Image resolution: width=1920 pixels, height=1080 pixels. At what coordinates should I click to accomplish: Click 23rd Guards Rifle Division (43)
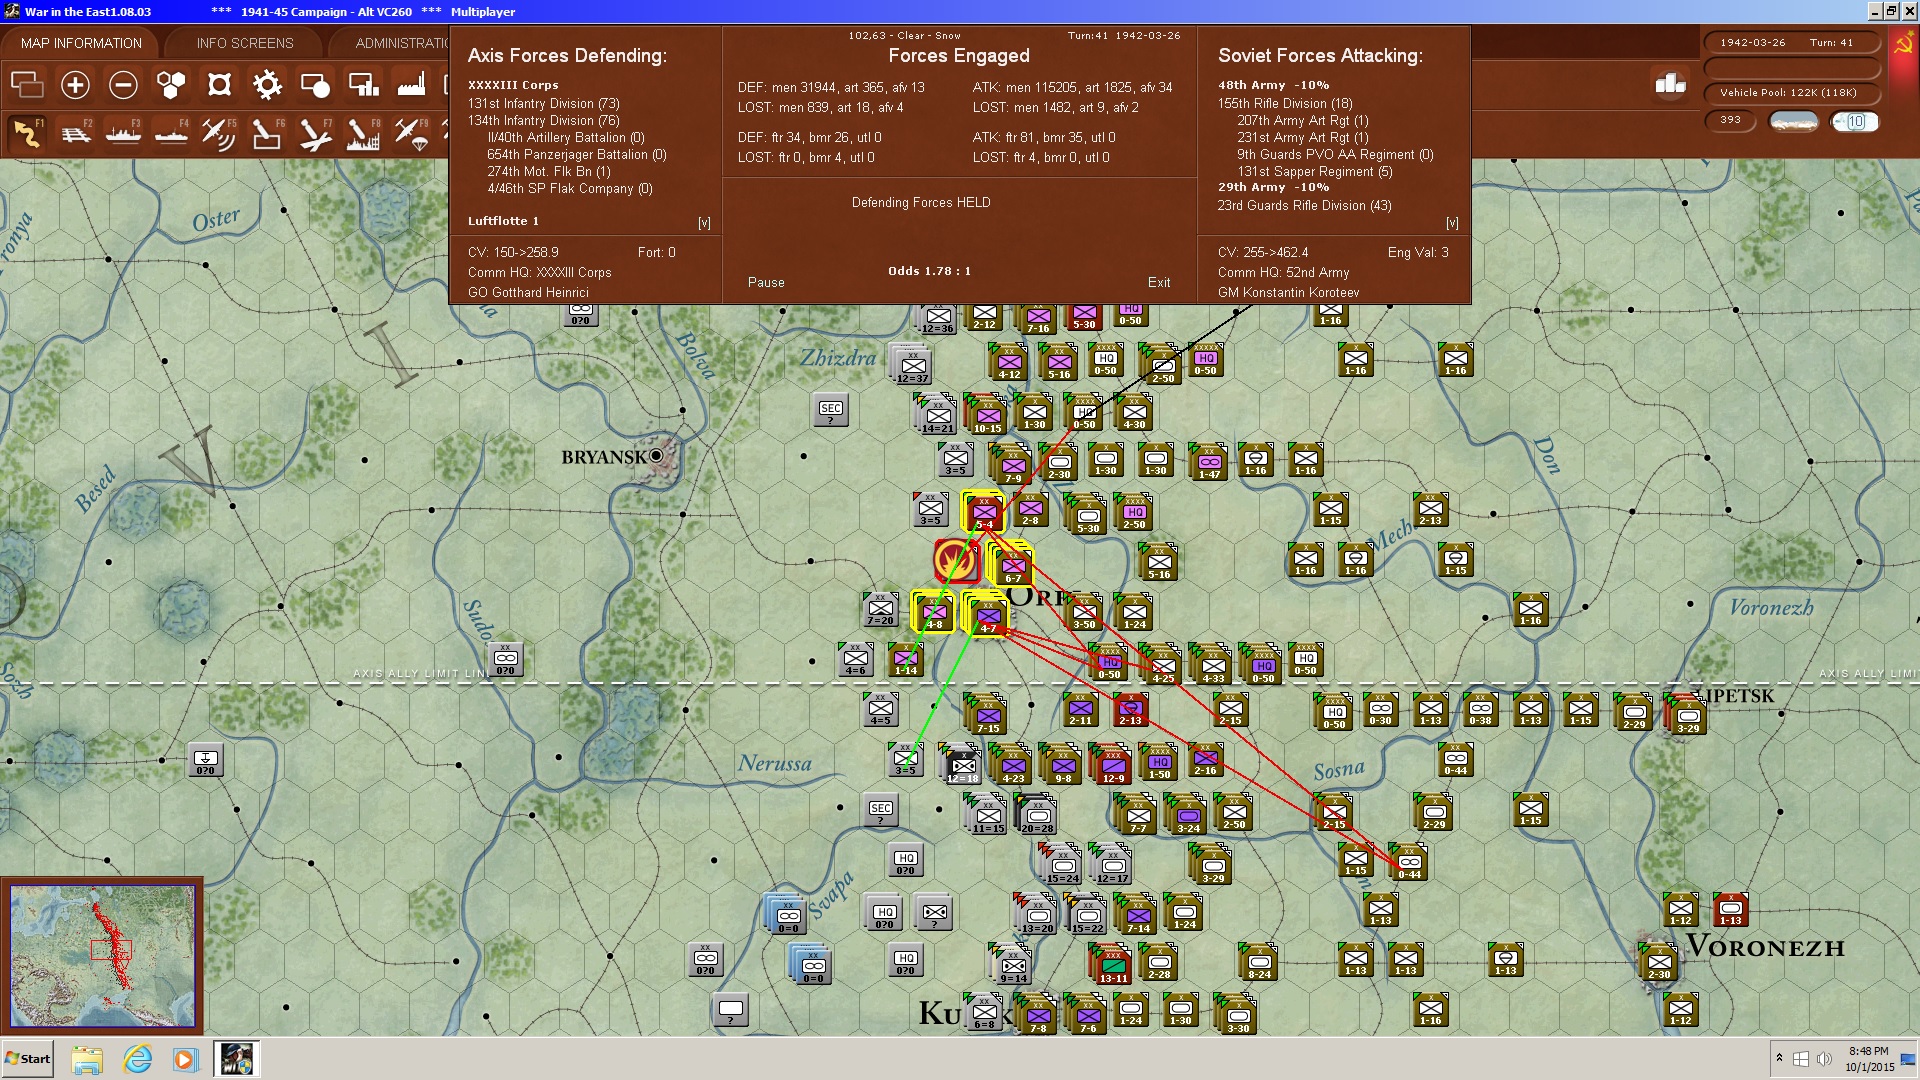click(x=1304, y=206)
